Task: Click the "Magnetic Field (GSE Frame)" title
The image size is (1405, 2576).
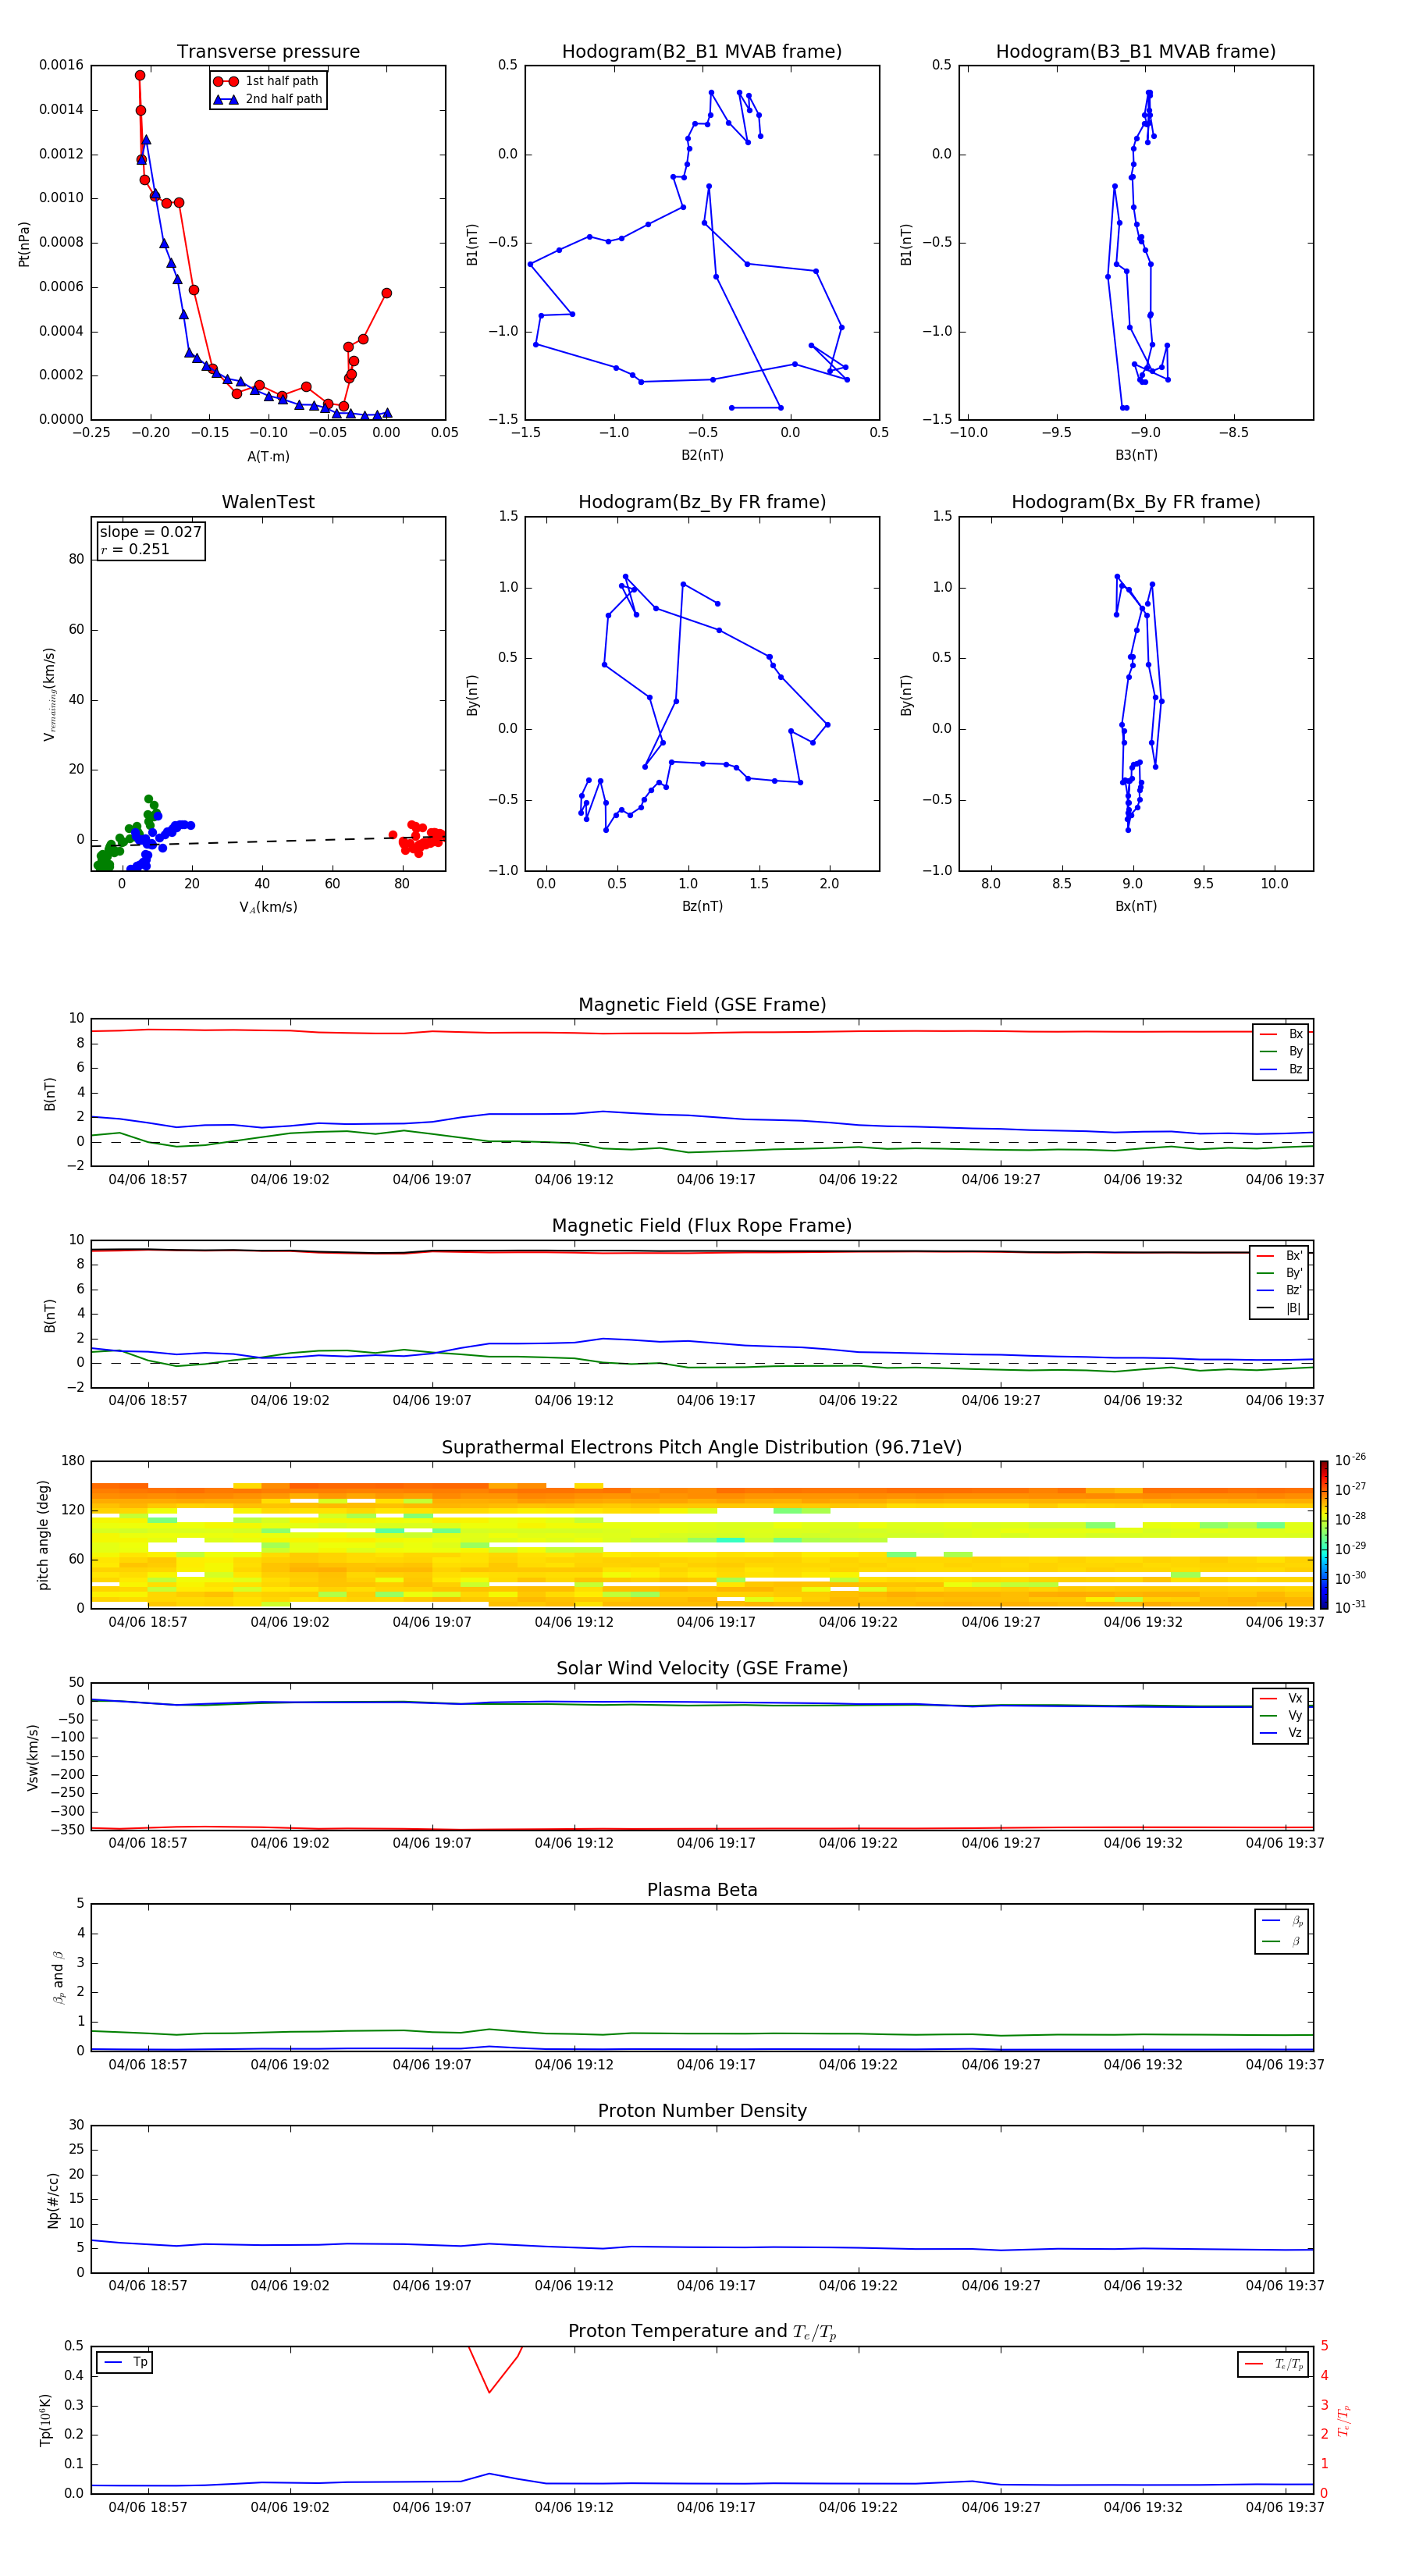Action: pyautogui.click(x=702, y=1005)
